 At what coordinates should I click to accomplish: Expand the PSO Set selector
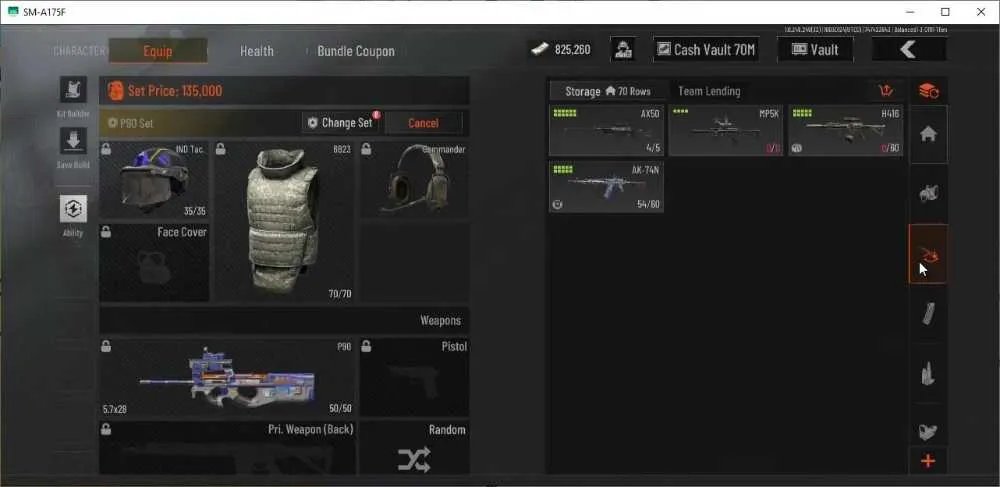click(198, 123)
